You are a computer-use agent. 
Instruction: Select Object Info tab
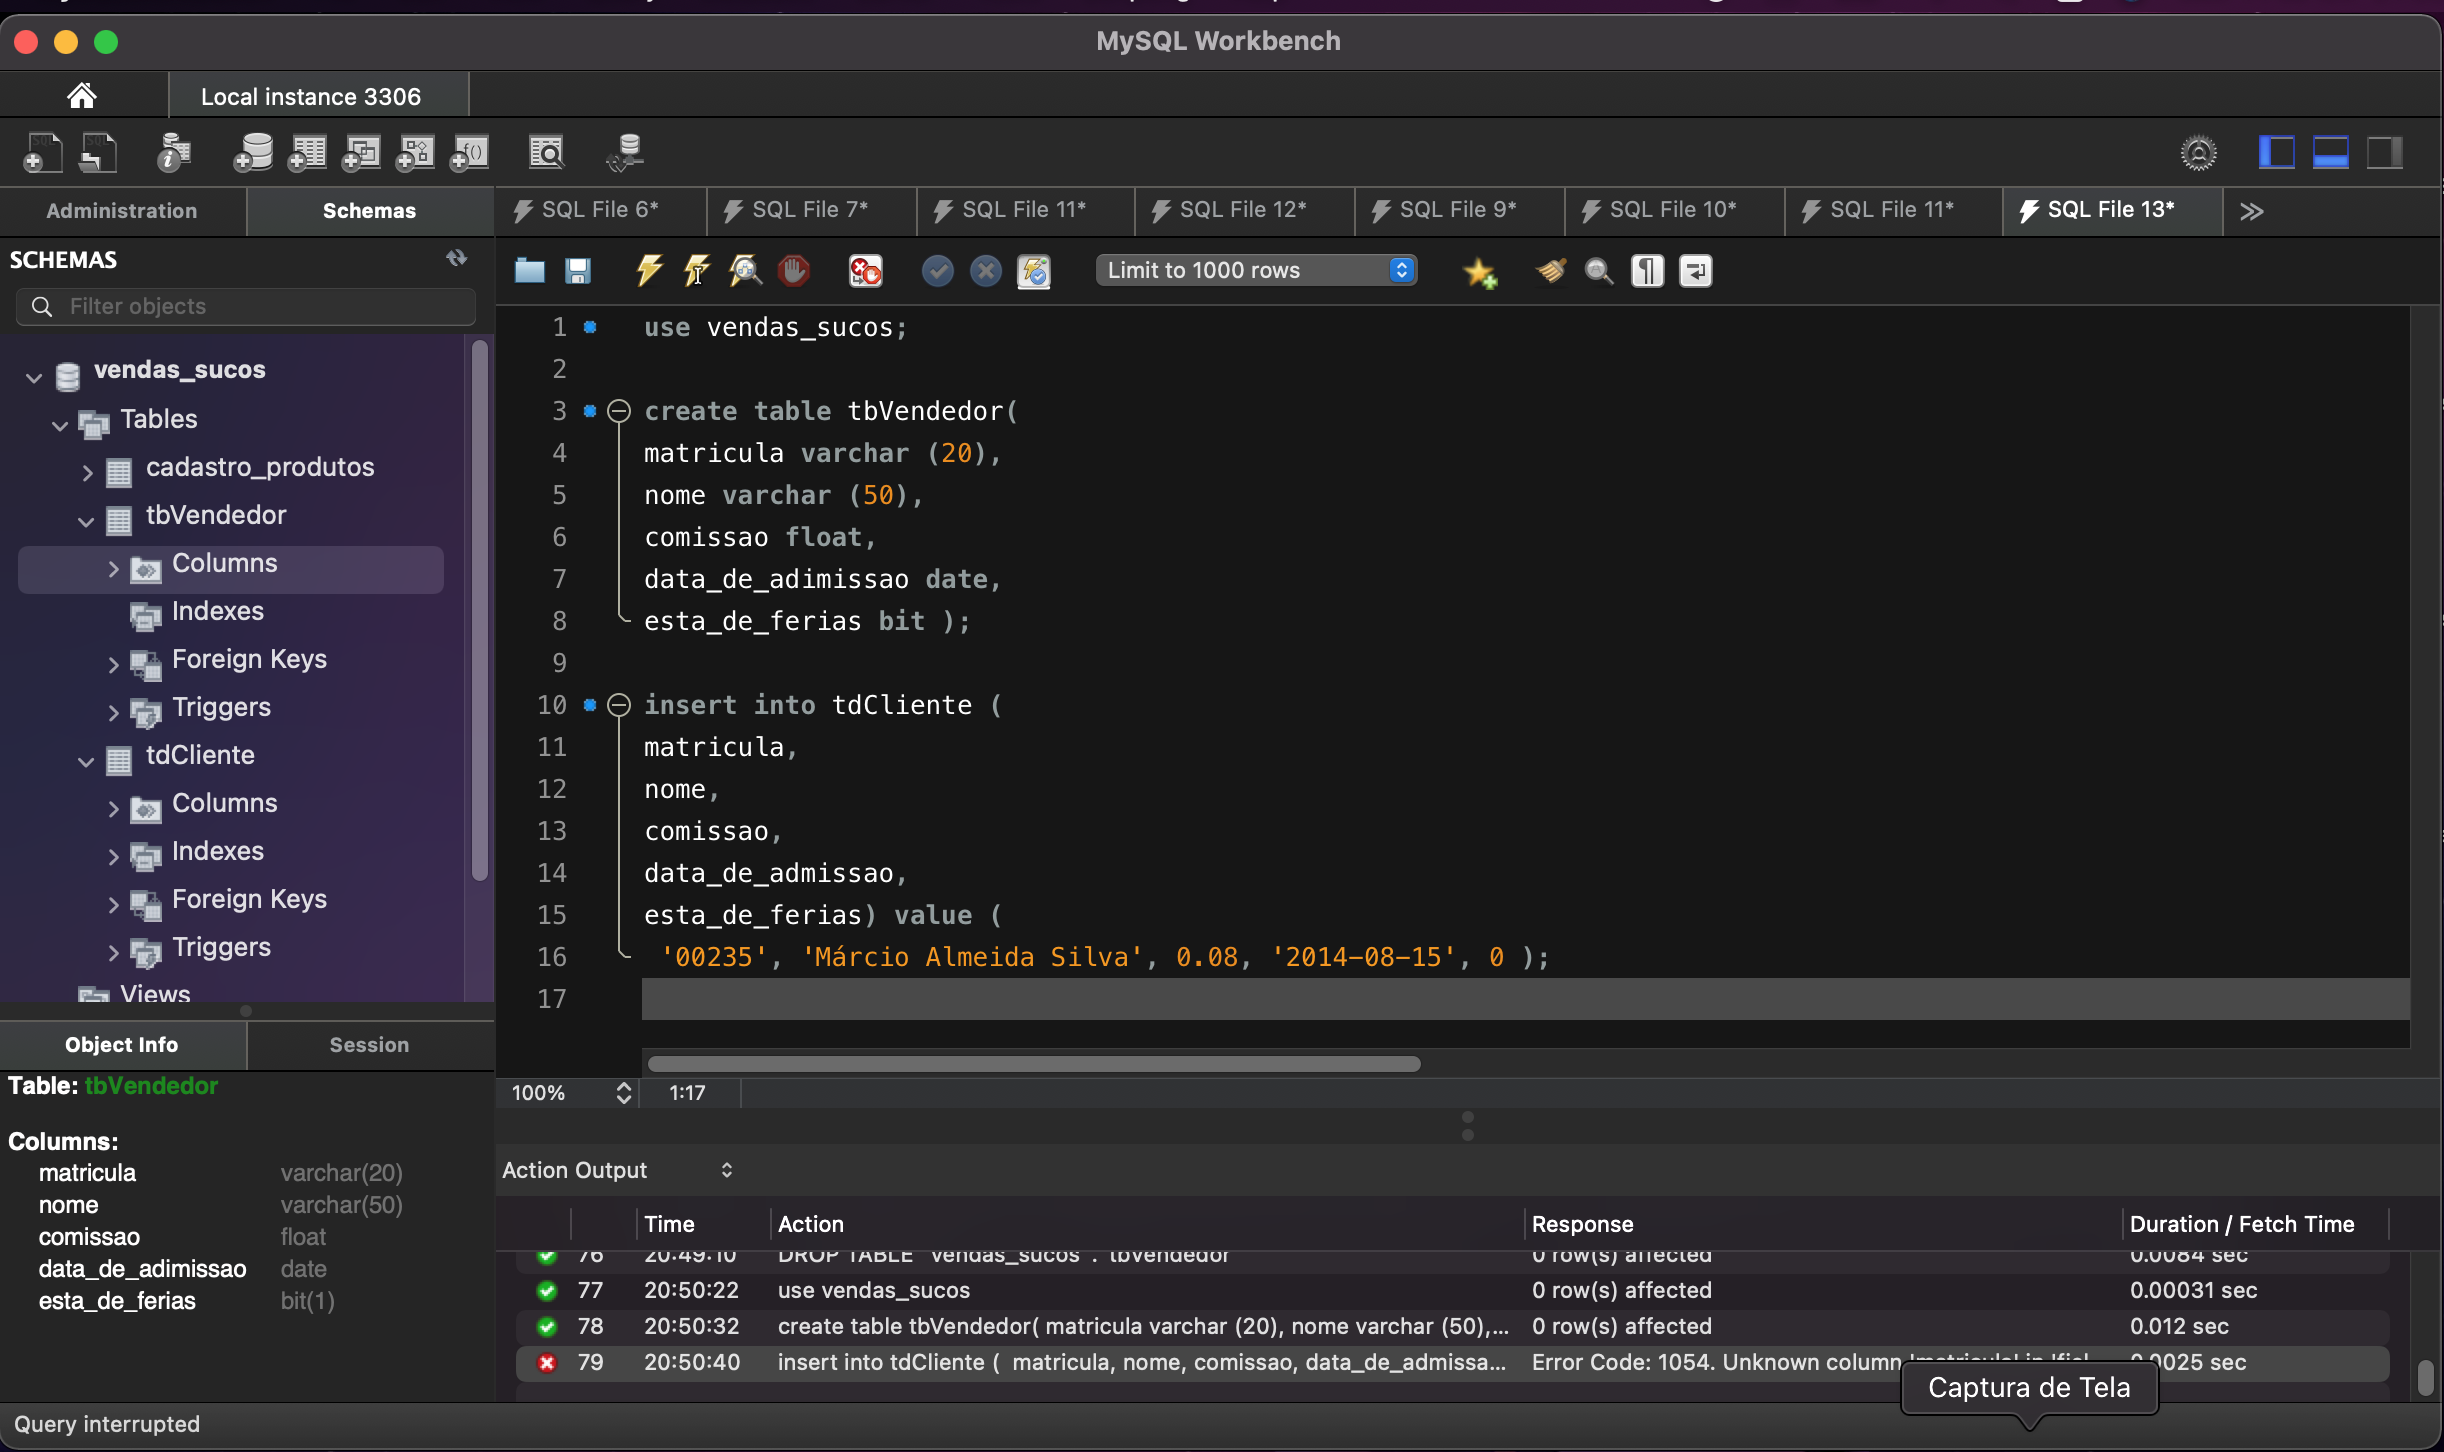point(122,1045)
